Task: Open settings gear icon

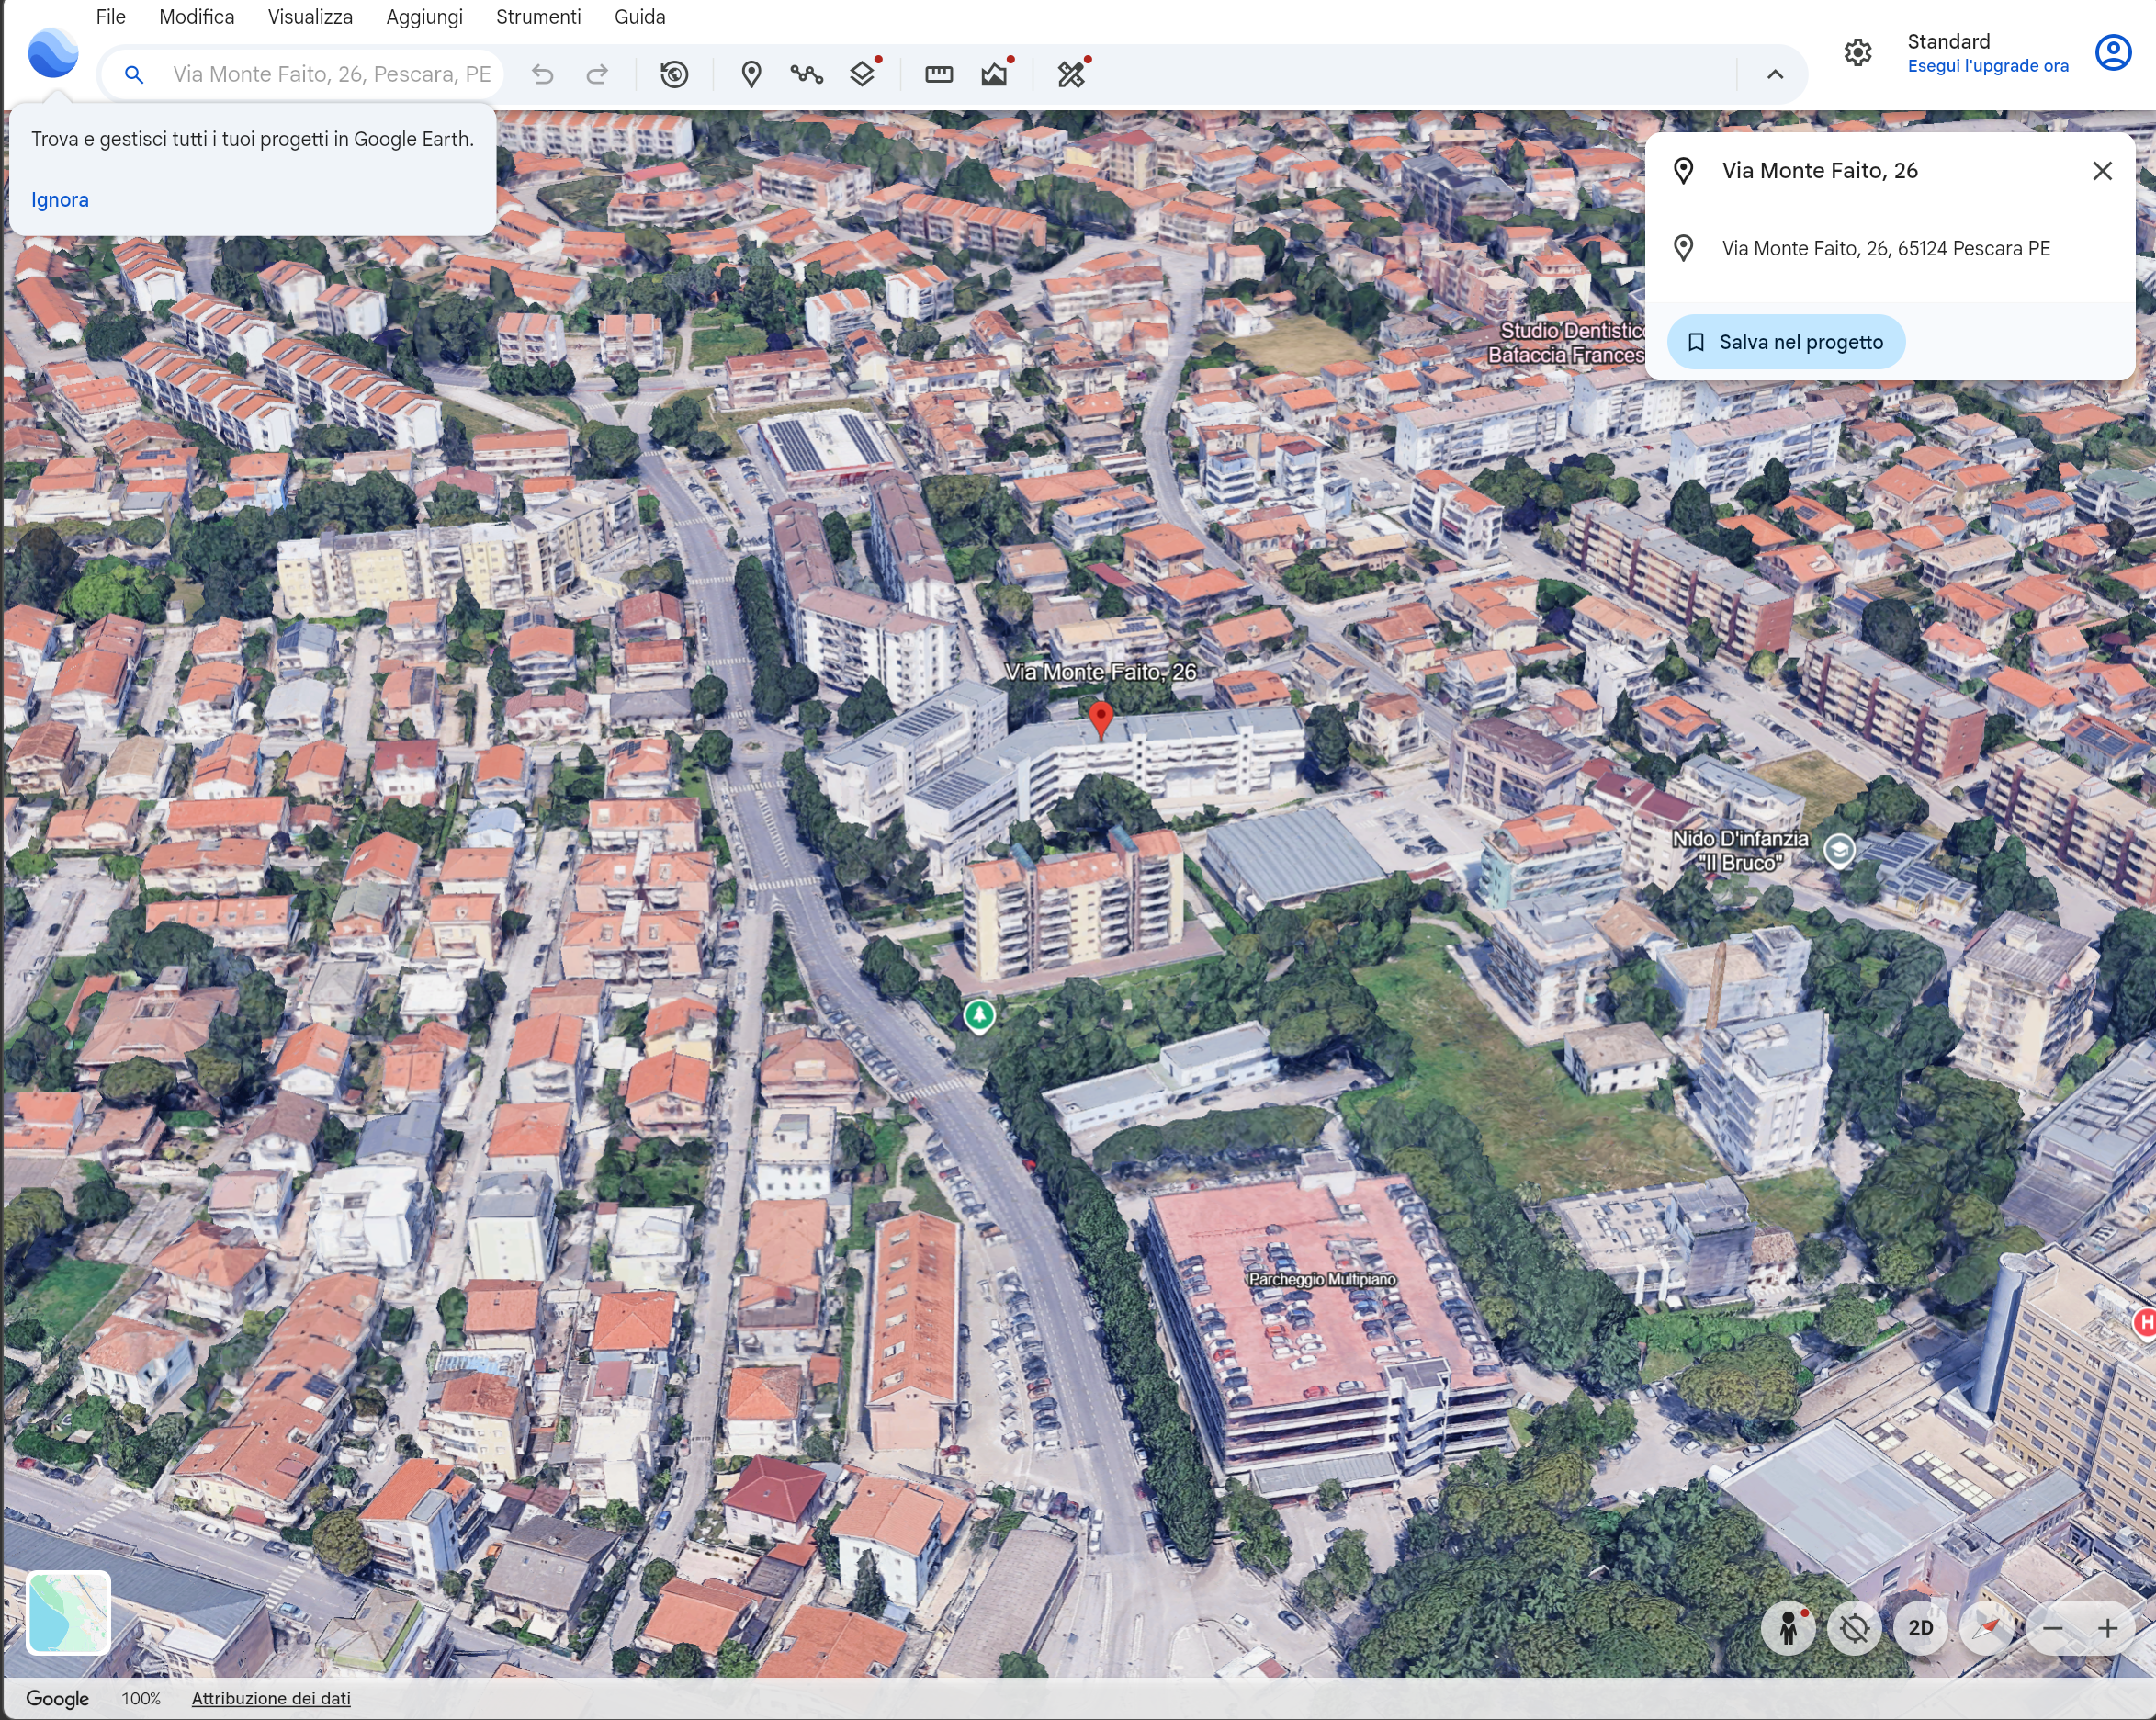Action: 1857,53
